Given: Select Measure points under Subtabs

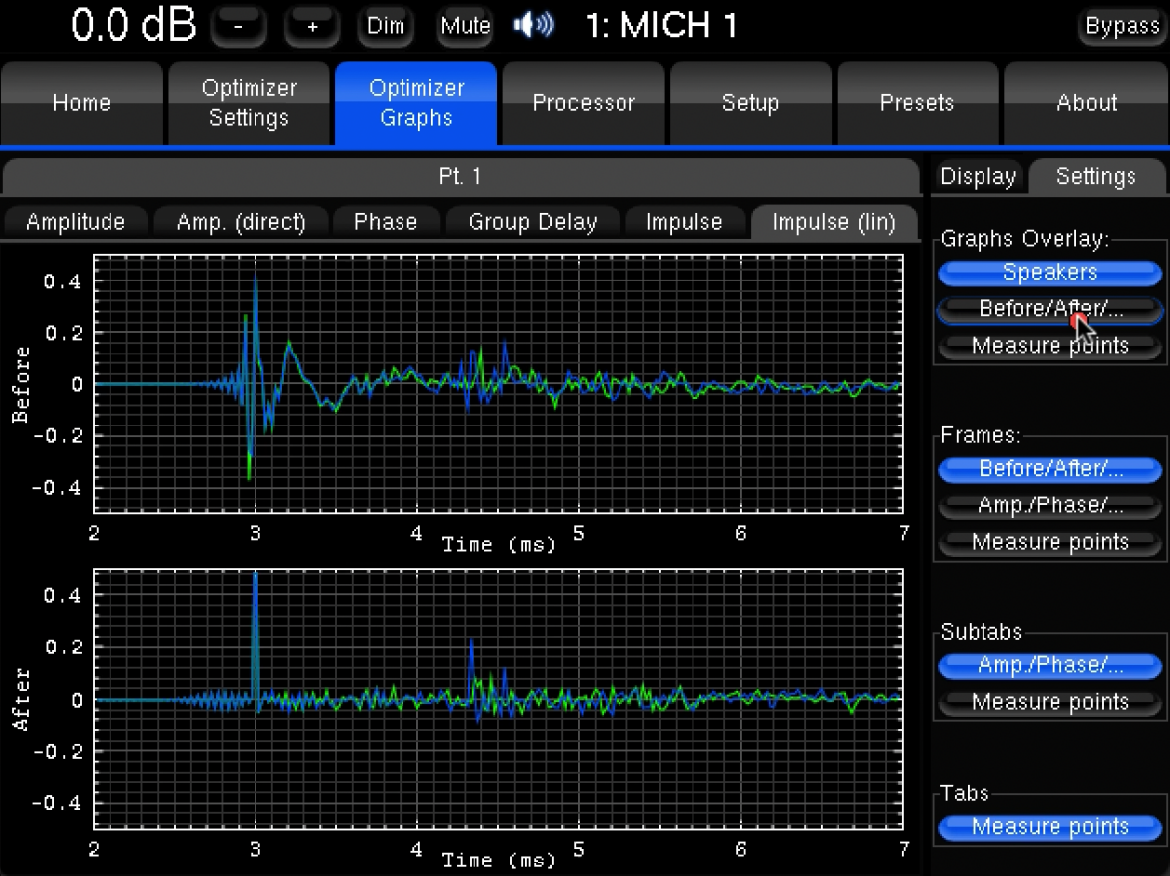Looking at the screenshot, I should point(1050,703).
